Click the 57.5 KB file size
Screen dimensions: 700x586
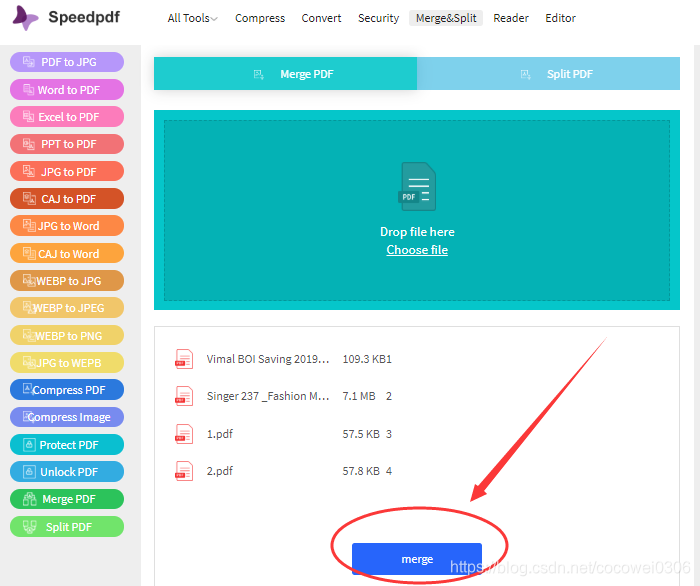pos(361,434)
